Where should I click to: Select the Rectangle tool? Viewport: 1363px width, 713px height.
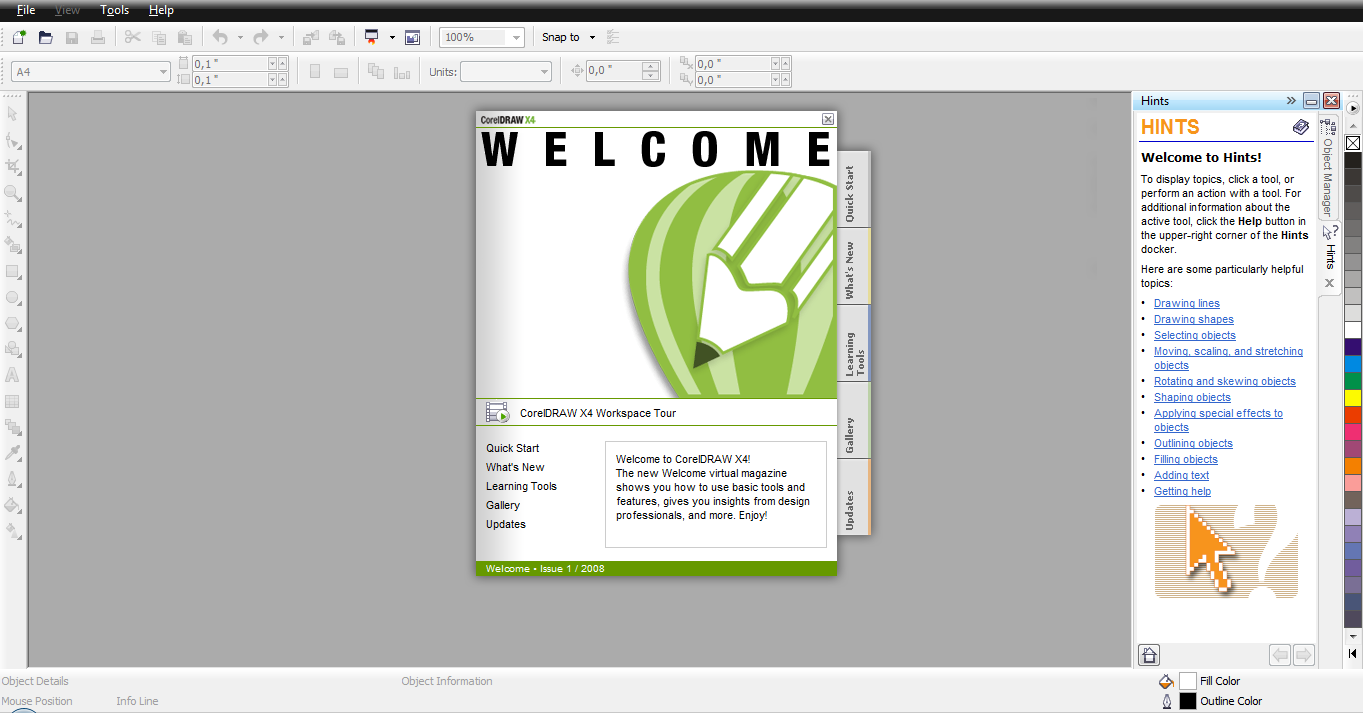13,272
